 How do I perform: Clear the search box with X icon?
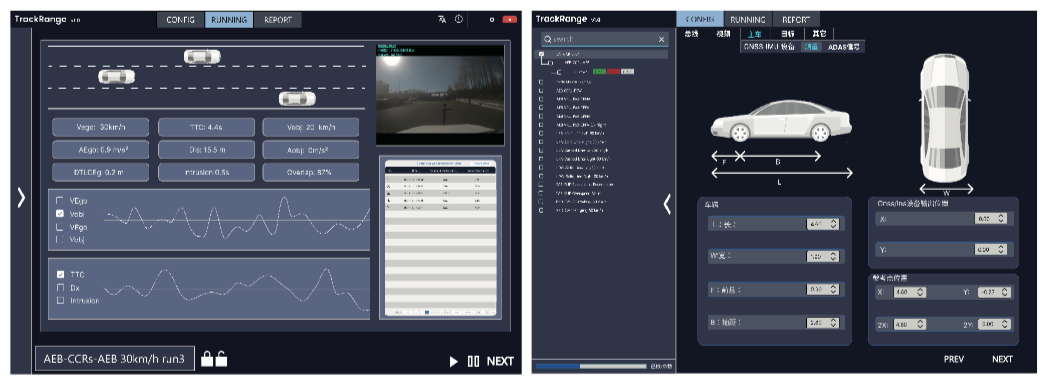coord(662,39)
